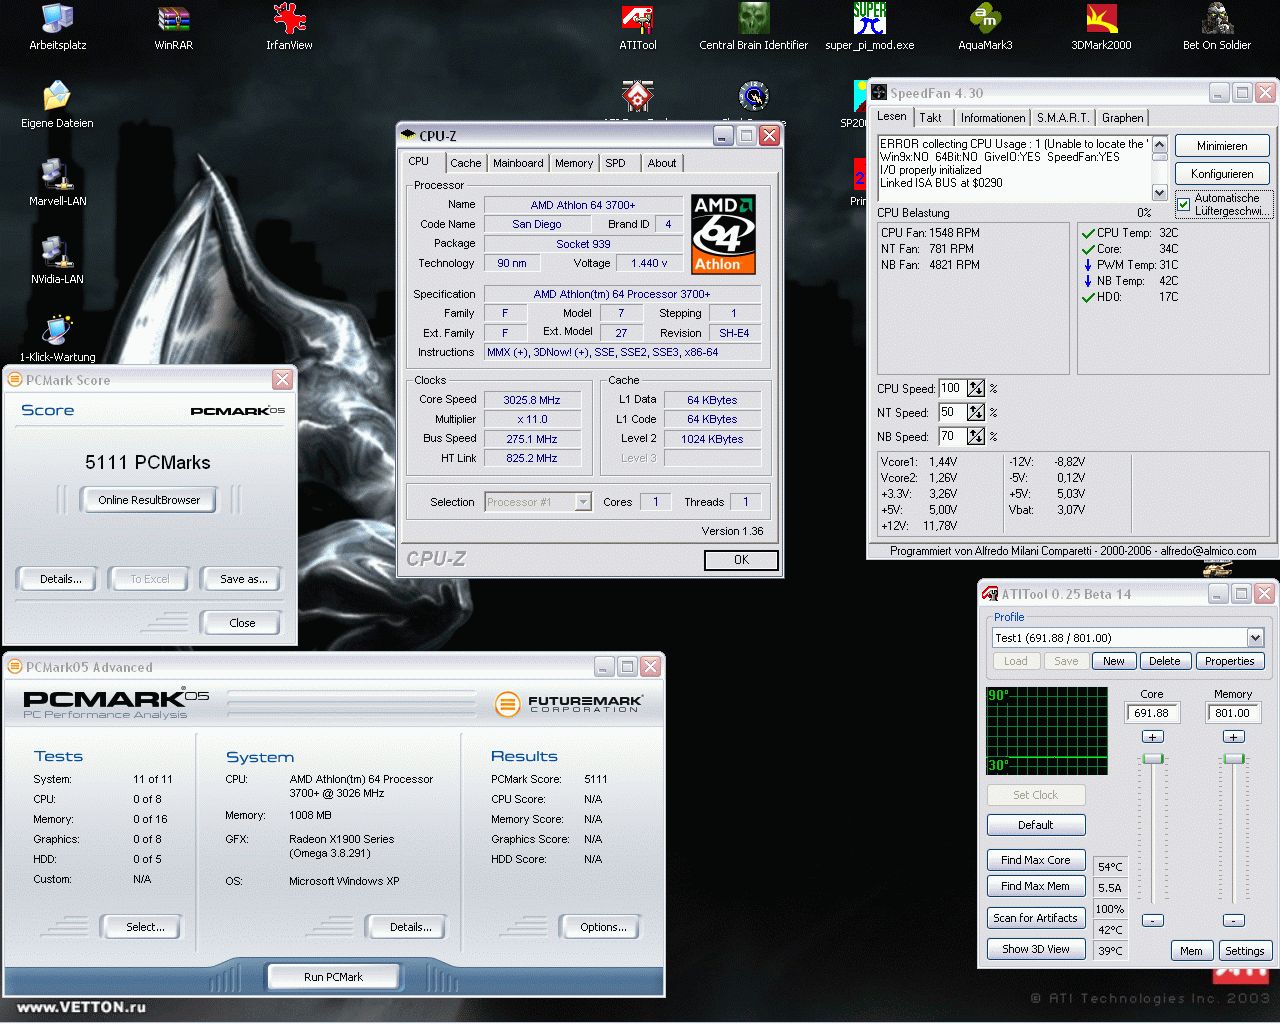
Task: Open the Memory tab in CPU-Z
Action: point(574,163)
